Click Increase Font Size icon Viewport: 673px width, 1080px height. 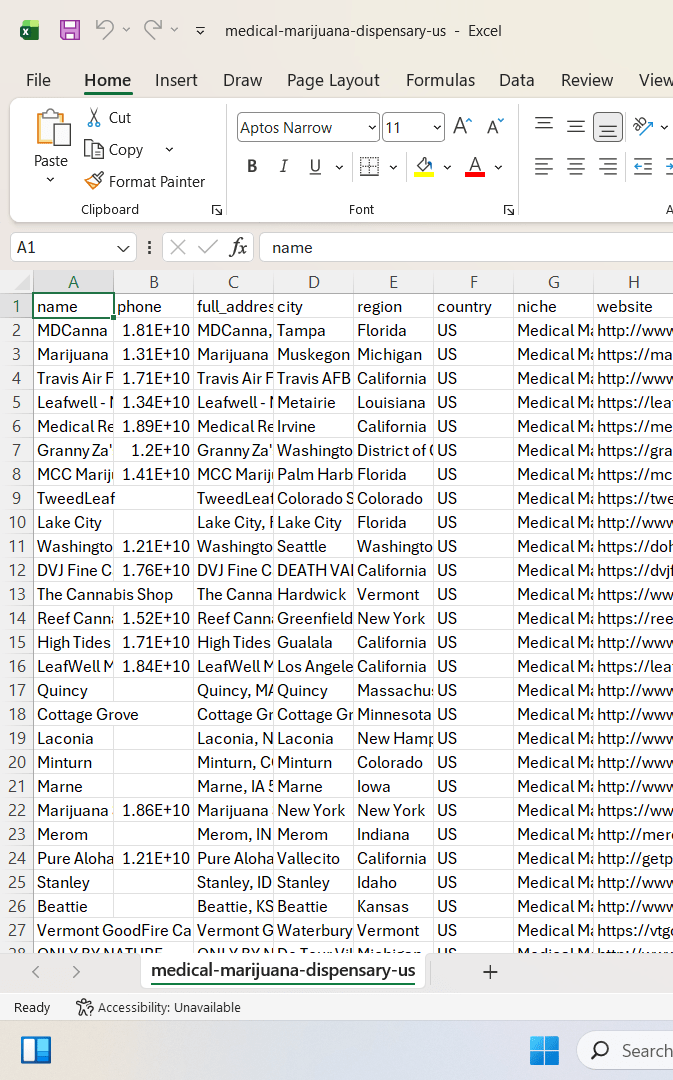click(462, 127)
